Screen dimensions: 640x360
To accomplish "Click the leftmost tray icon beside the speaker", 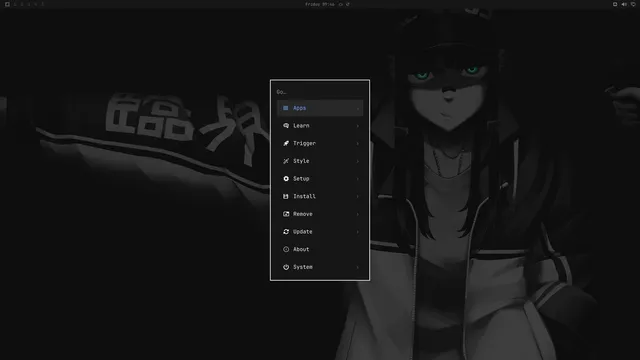I will (x=615, y=4).
